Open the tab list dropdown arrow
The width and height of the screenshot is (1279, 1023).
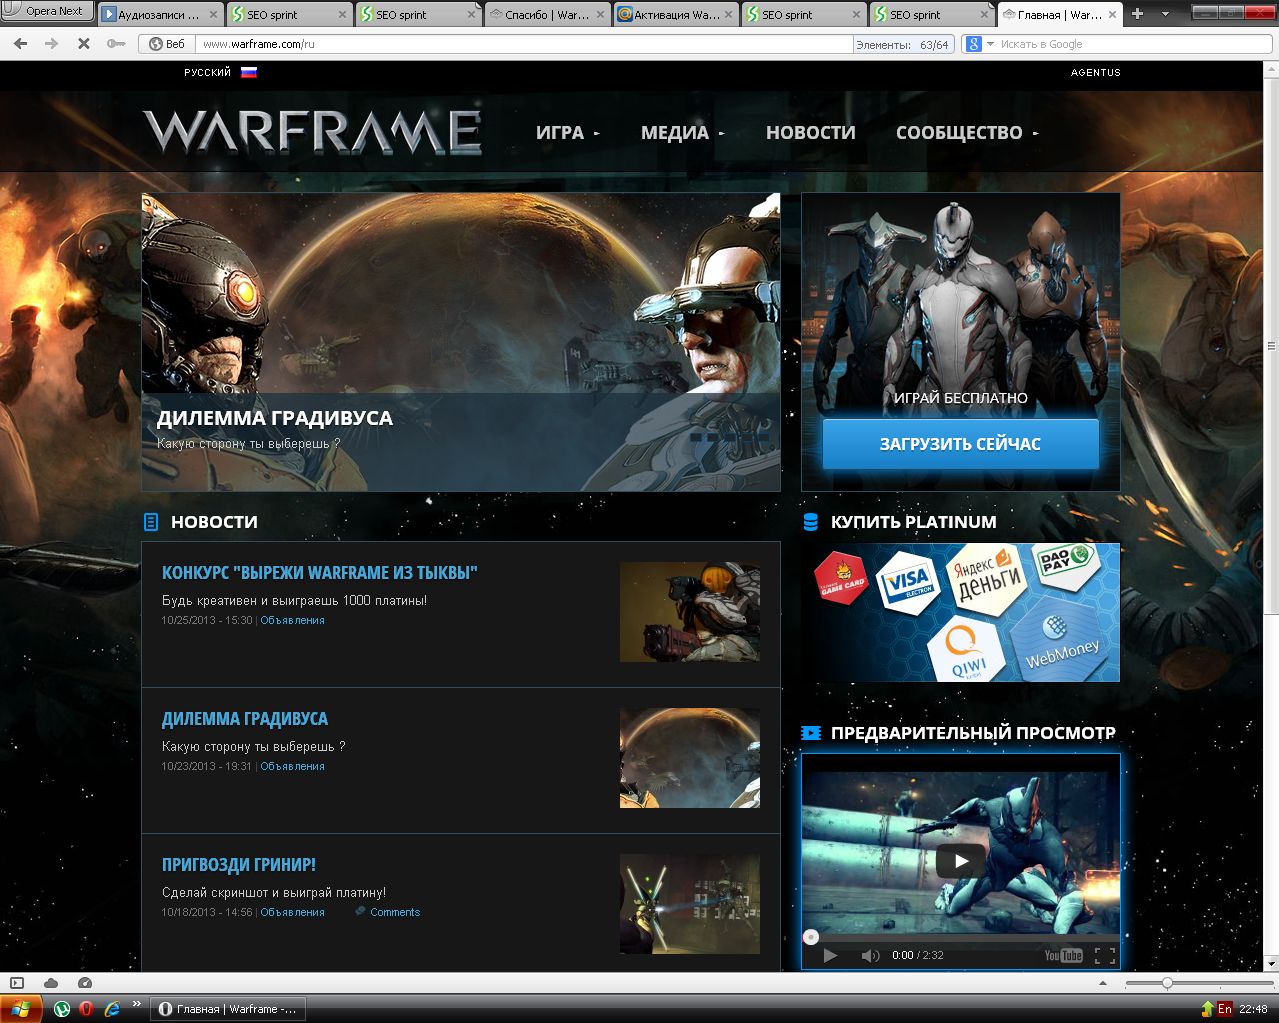[x=1165, y=14]
